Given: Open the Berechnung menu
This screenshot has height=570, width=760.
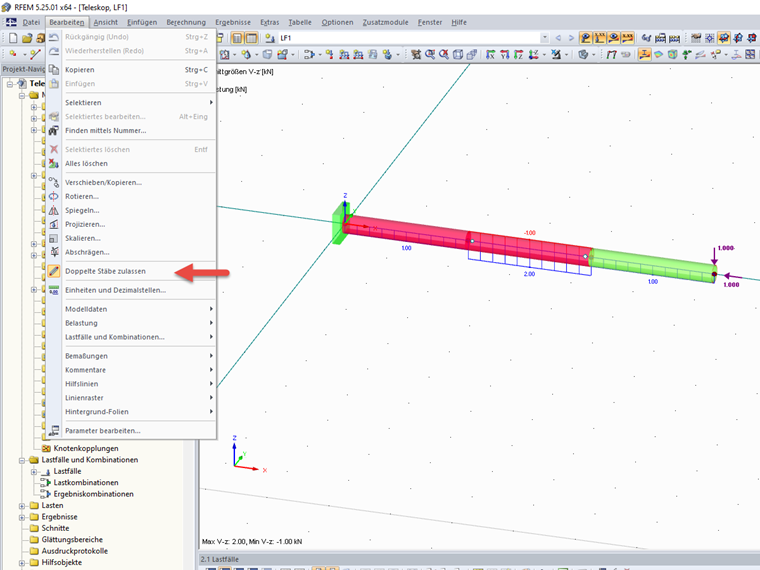Looking at the screenshot, I should pyautogui.click(x=186, y=22).
